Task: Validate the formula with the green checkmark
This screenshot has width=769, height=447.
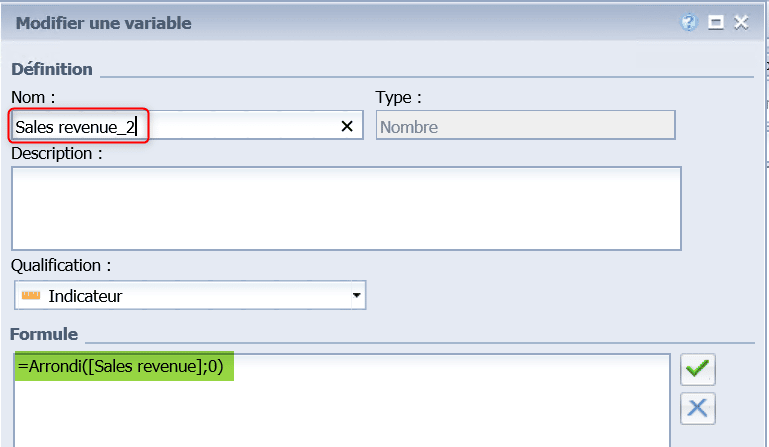Action: [x=697, y=369]
